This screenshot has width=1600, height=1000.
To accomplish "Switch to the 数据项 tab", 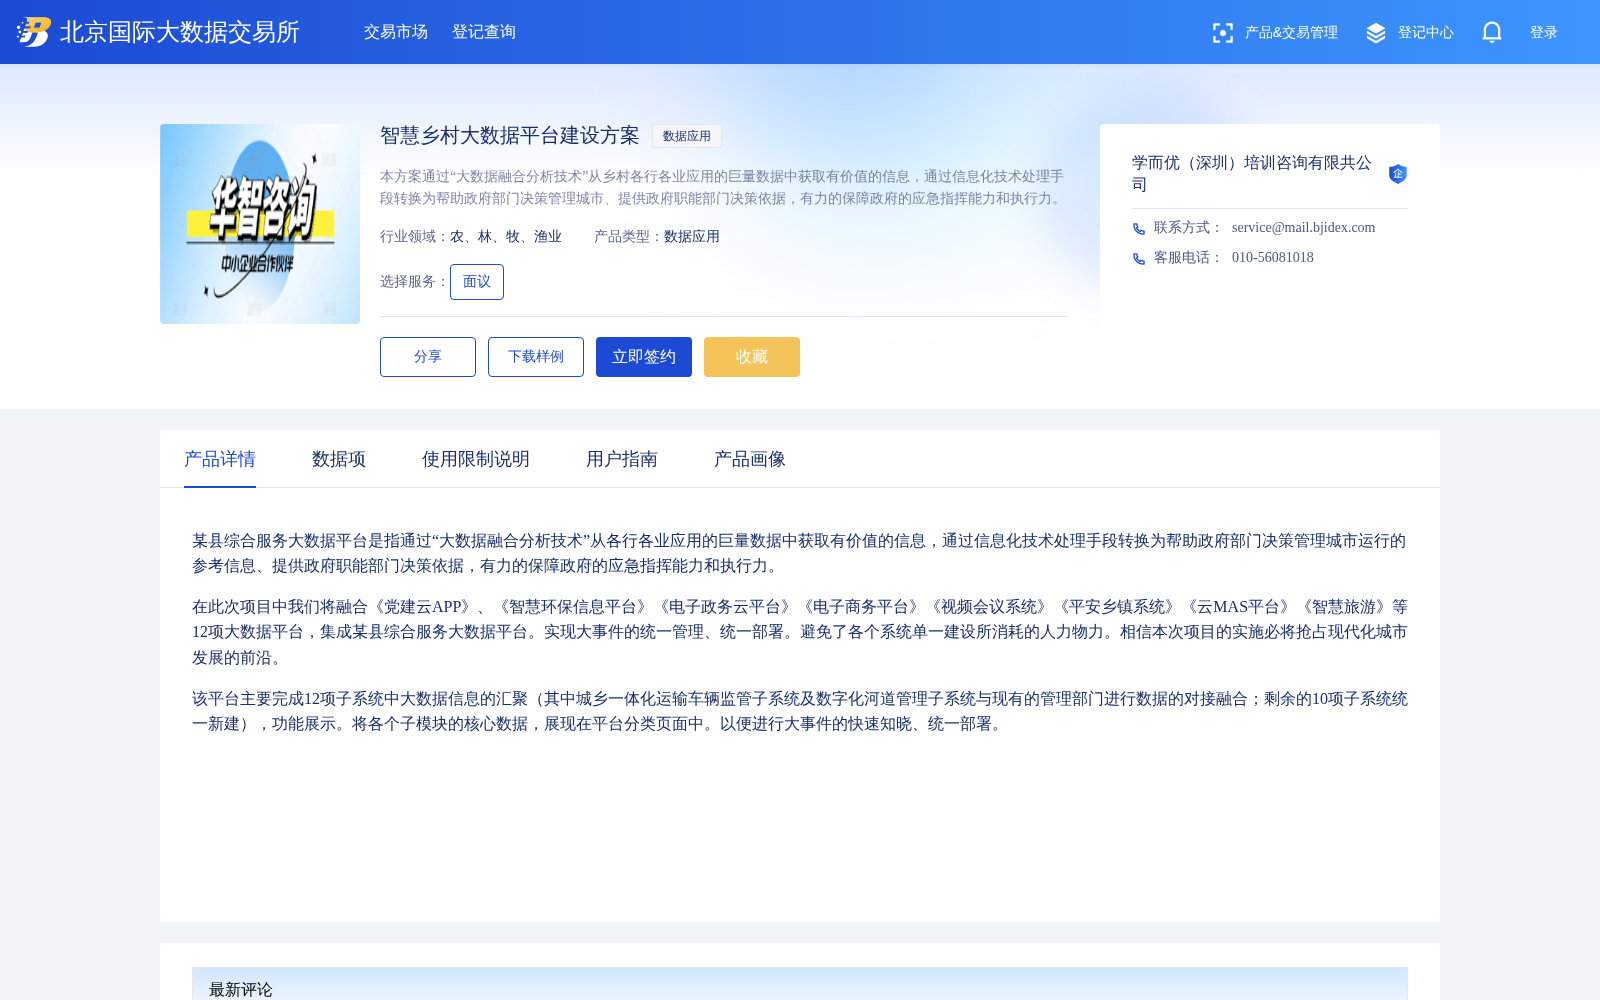I will [339, 459].
